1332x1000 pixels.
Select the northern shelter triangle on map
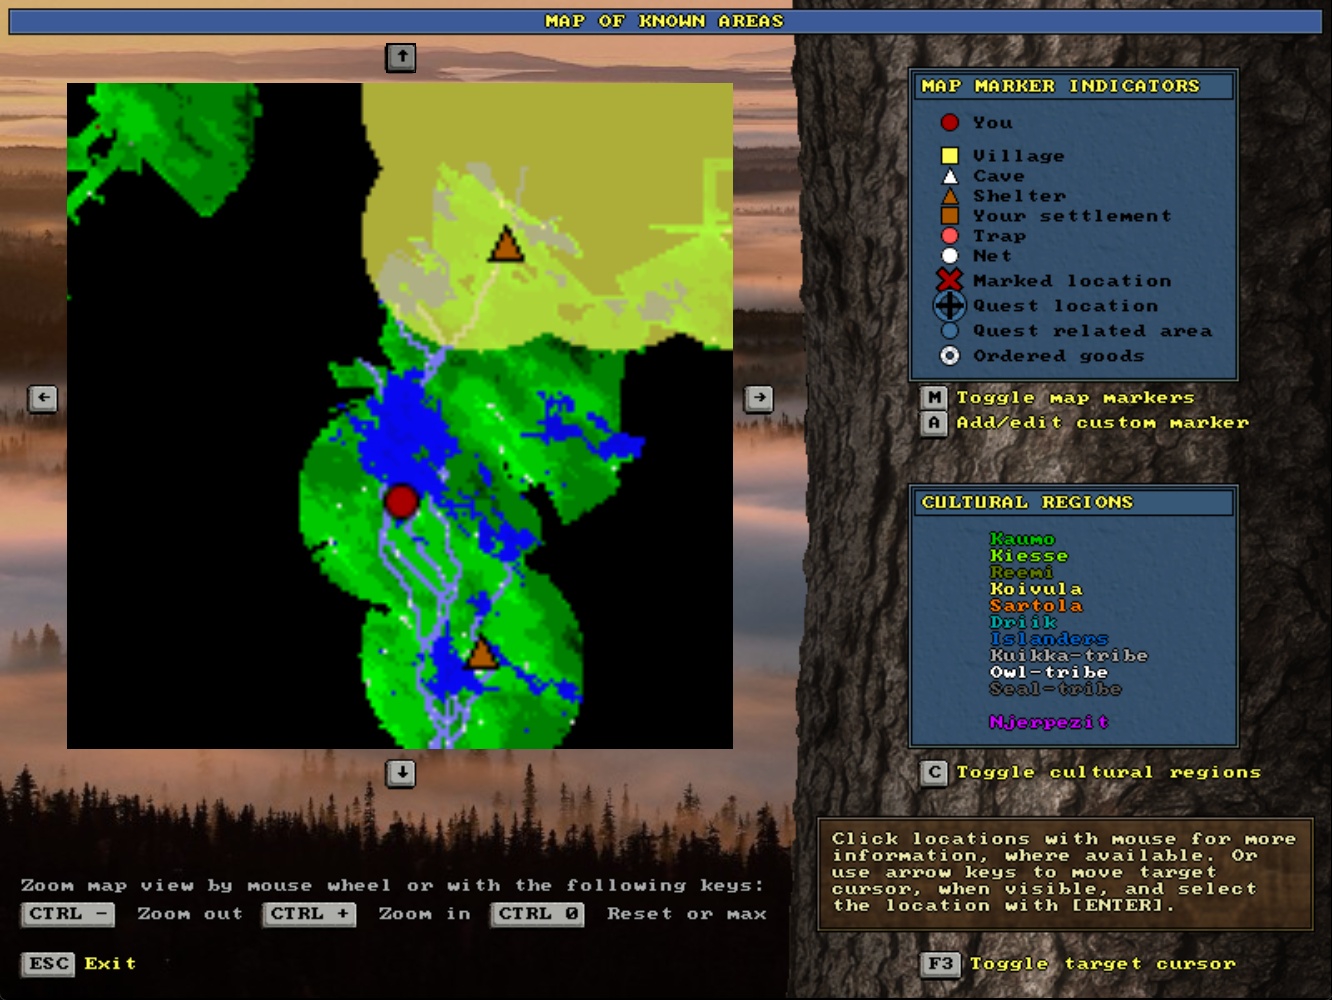pyautogui.click(x=506, y=245)
